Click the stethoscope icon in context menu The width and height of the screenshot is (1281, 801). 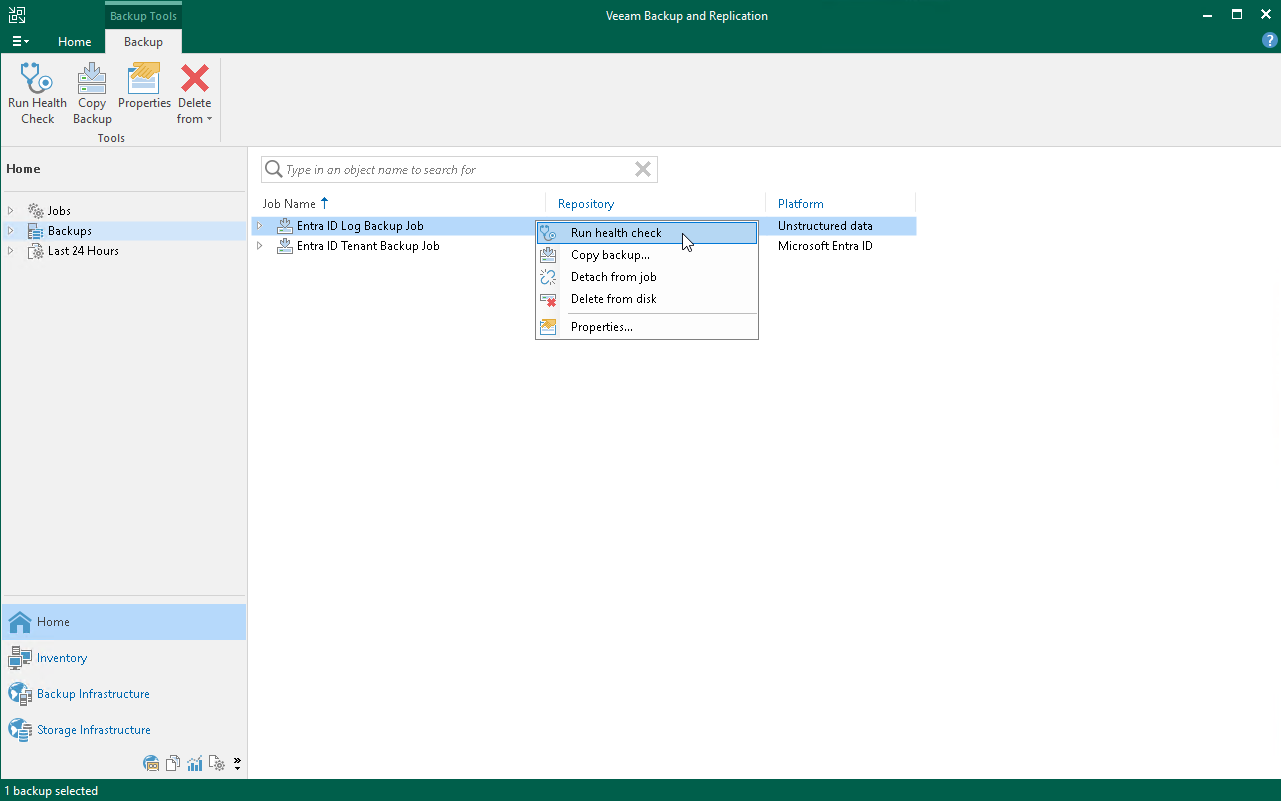pyautogui.click(x=548, y=233)
